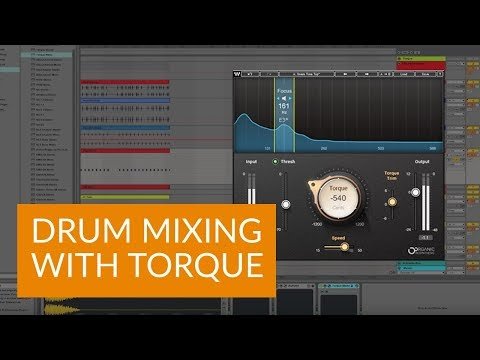The height and width of the screenshot is (360, 480).
Task: Click the yellow waveform in DAW clip view
Action: [61, 309]
